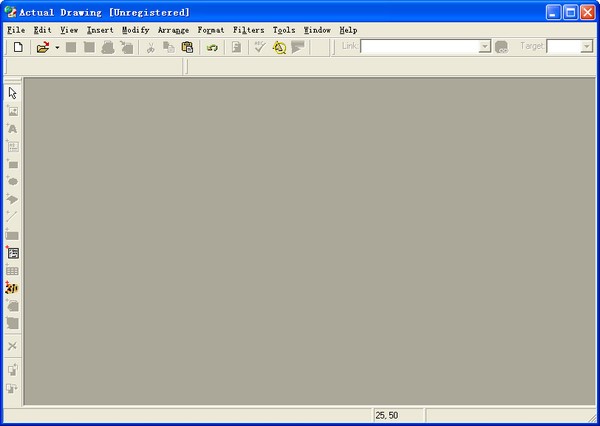Click the green curved arrow undo icon
This screenshot has width=600, height=426.
pos(212,48)
